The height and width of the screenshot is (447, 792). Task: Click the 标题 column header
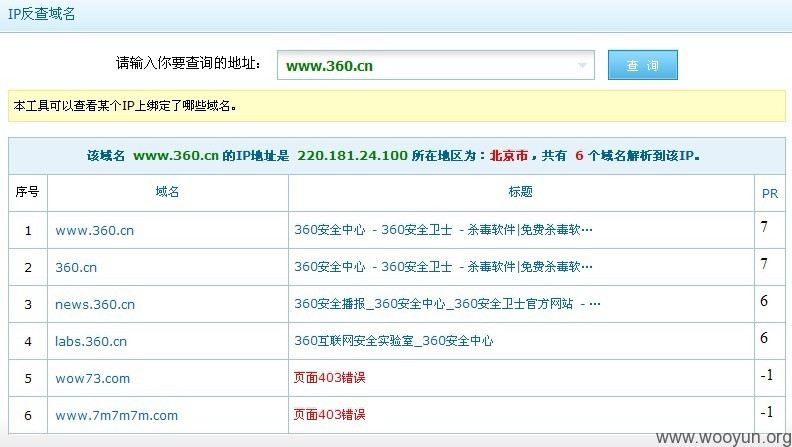tap(520, 191)
